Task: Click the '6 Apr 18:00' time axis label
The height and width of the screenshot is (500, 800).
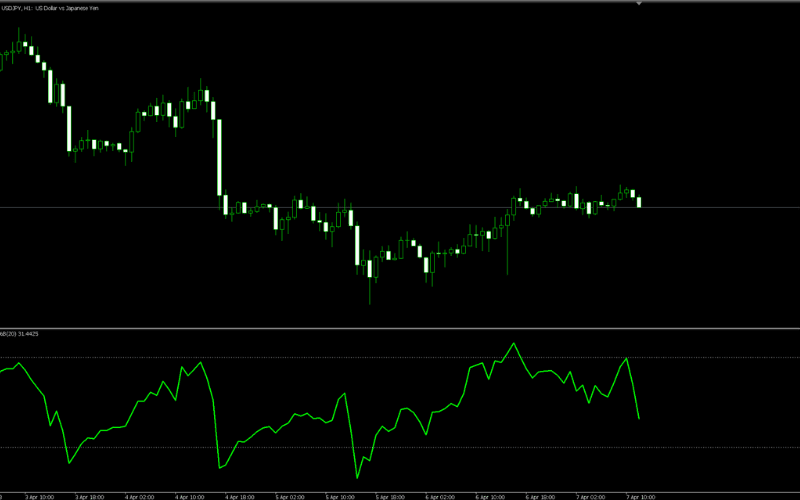Action: point(540,495)
